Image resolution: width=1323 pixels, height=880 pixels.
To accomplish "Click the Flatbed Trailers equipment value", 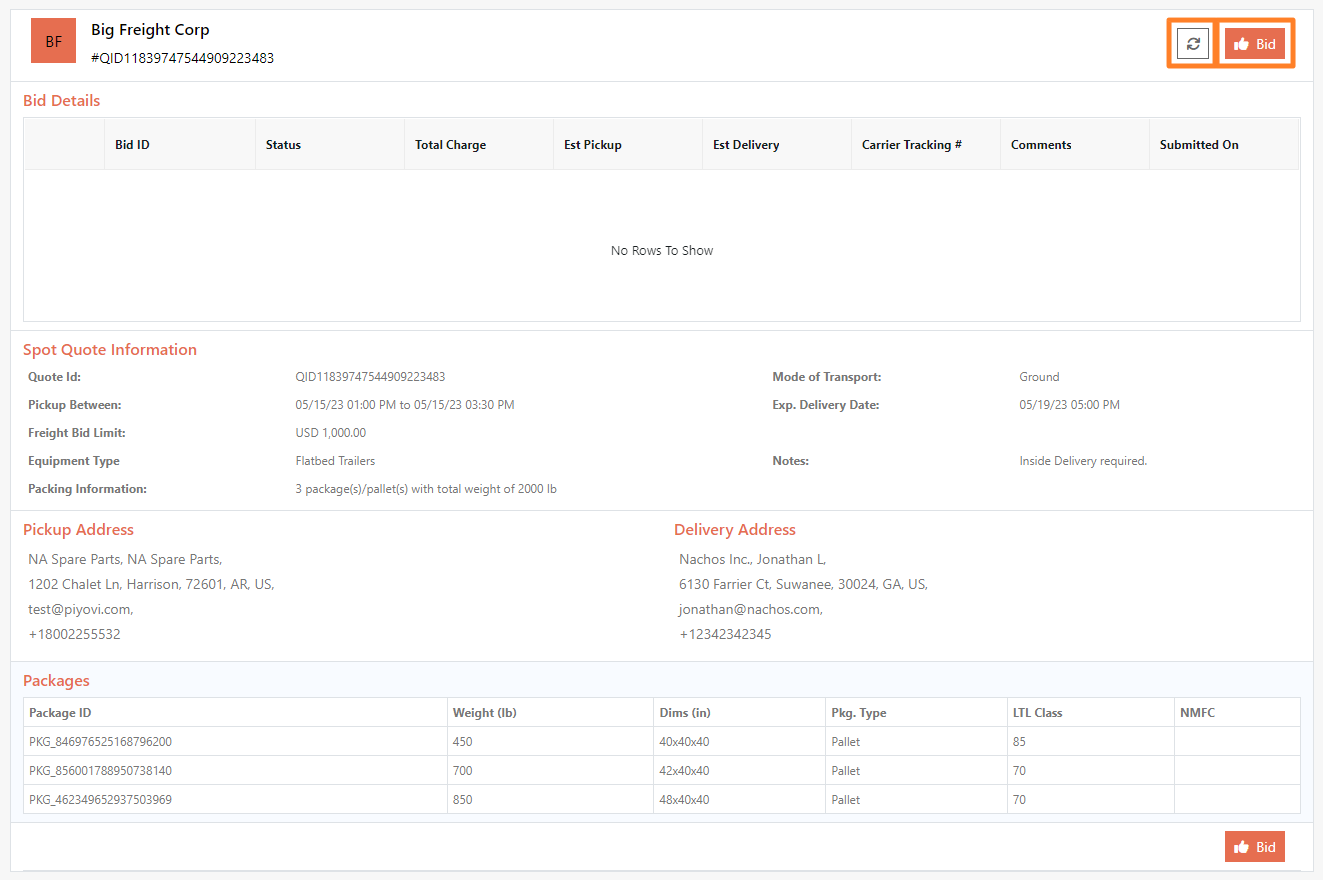I will 335,461.
